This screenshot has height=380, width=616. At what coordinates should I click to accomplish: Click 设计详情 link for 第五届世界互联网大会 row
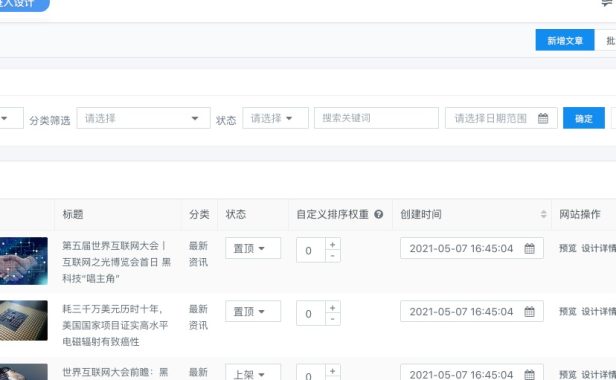click(599, 248)
